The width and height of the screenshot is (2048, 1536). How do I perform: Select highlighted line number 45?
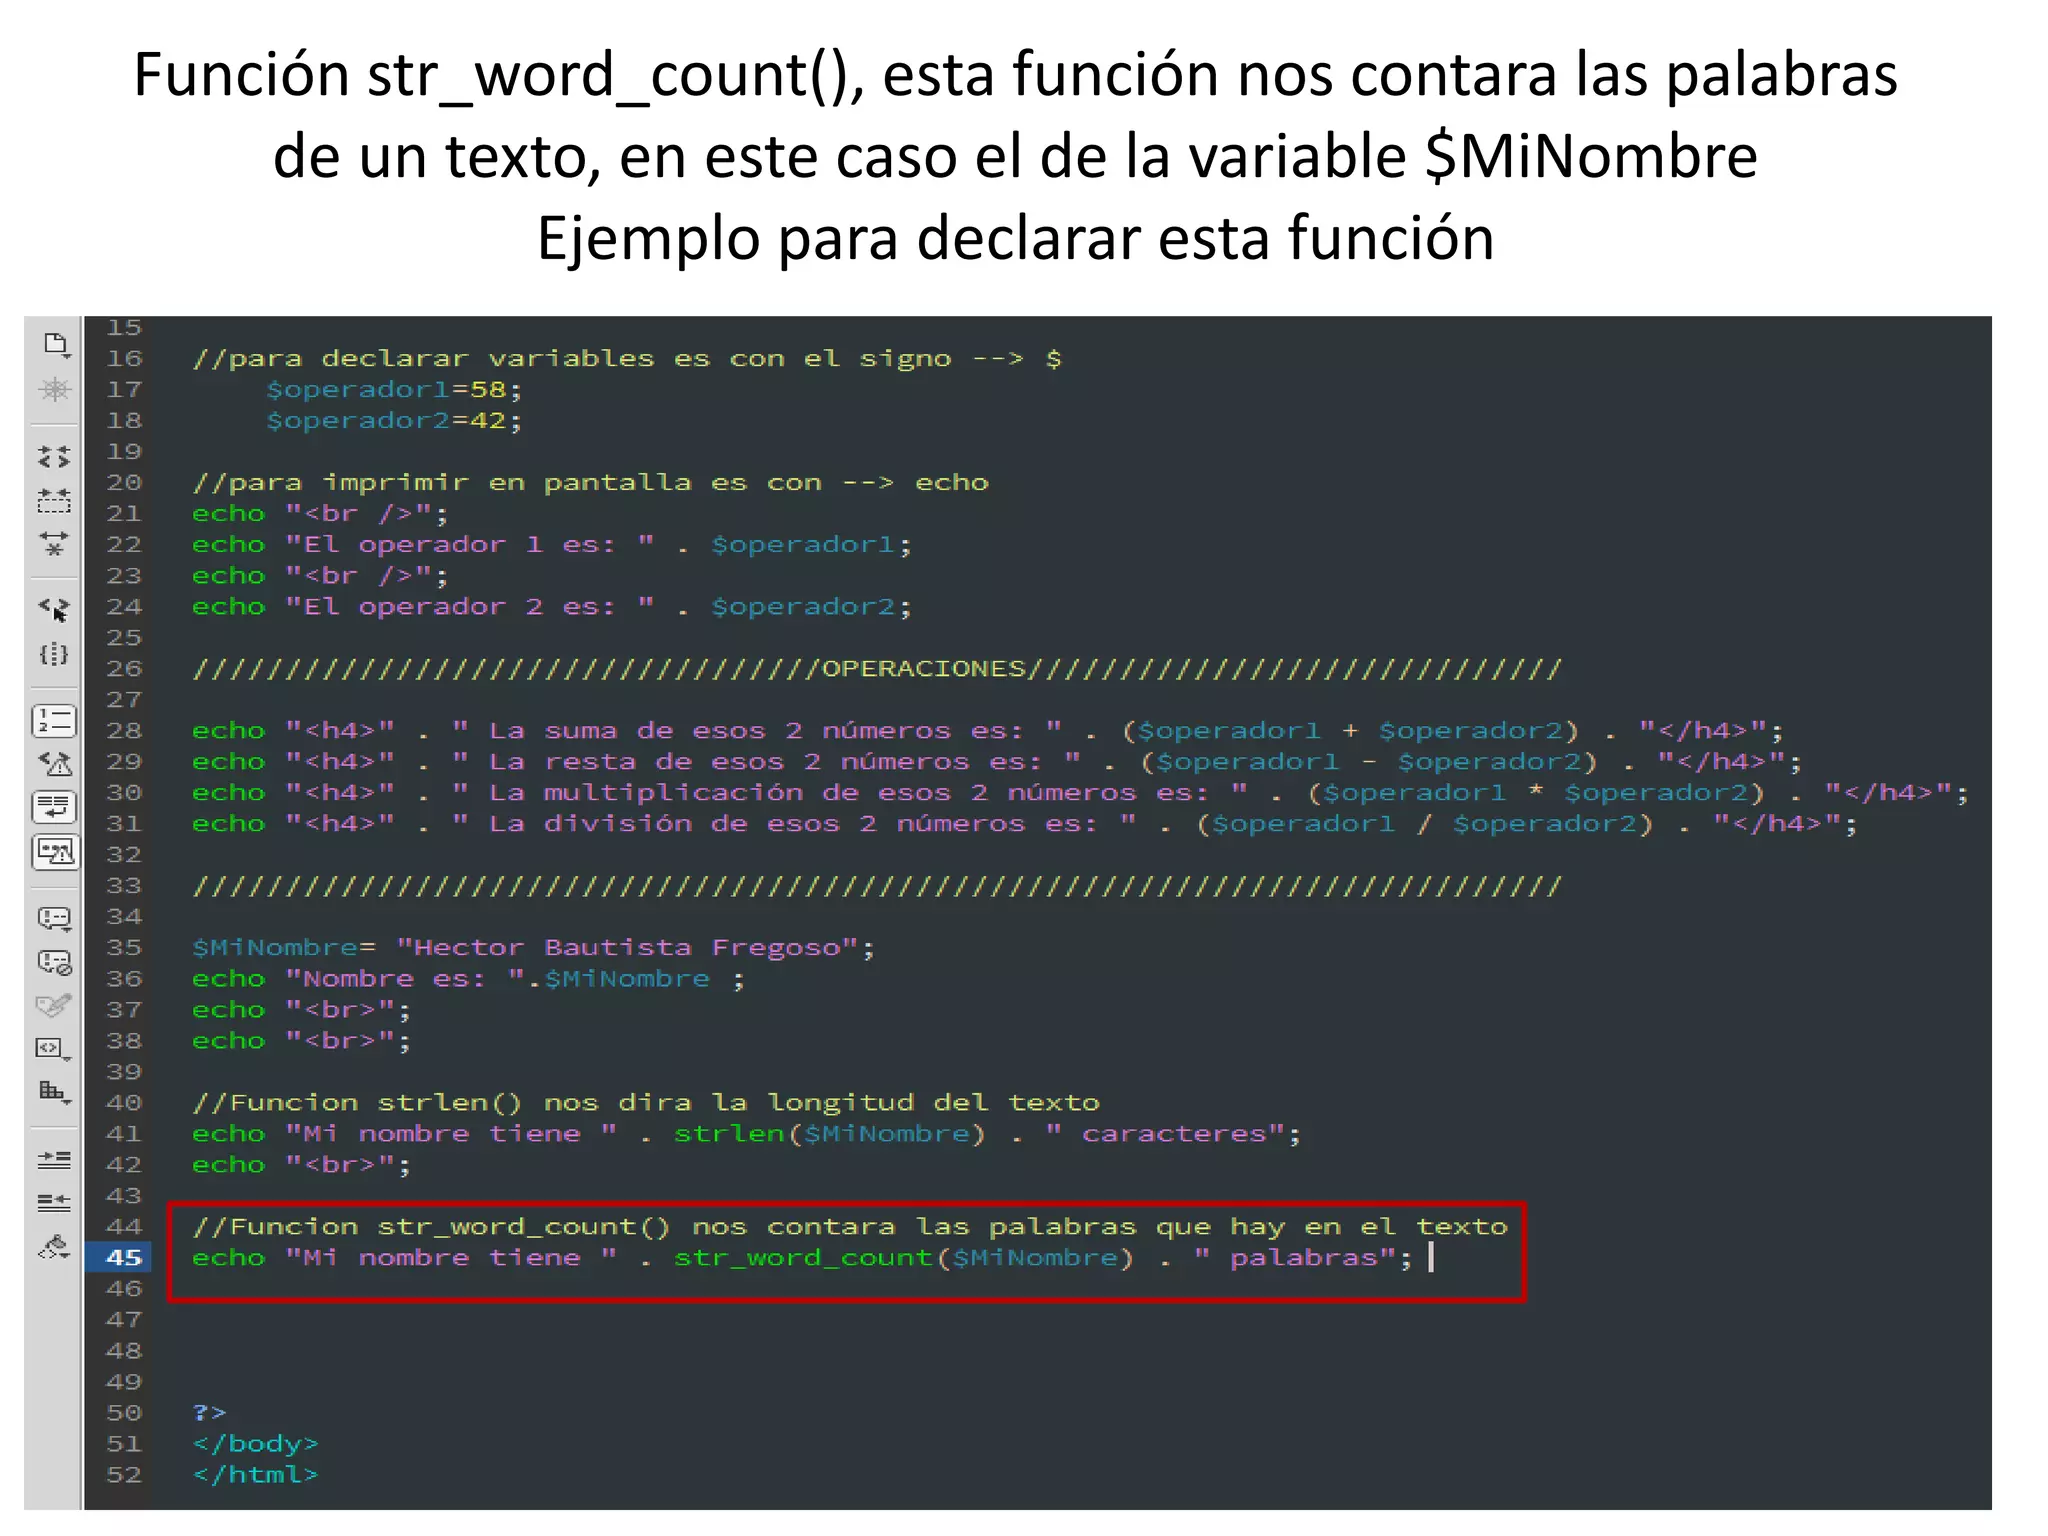click(x=124, y=1258)
